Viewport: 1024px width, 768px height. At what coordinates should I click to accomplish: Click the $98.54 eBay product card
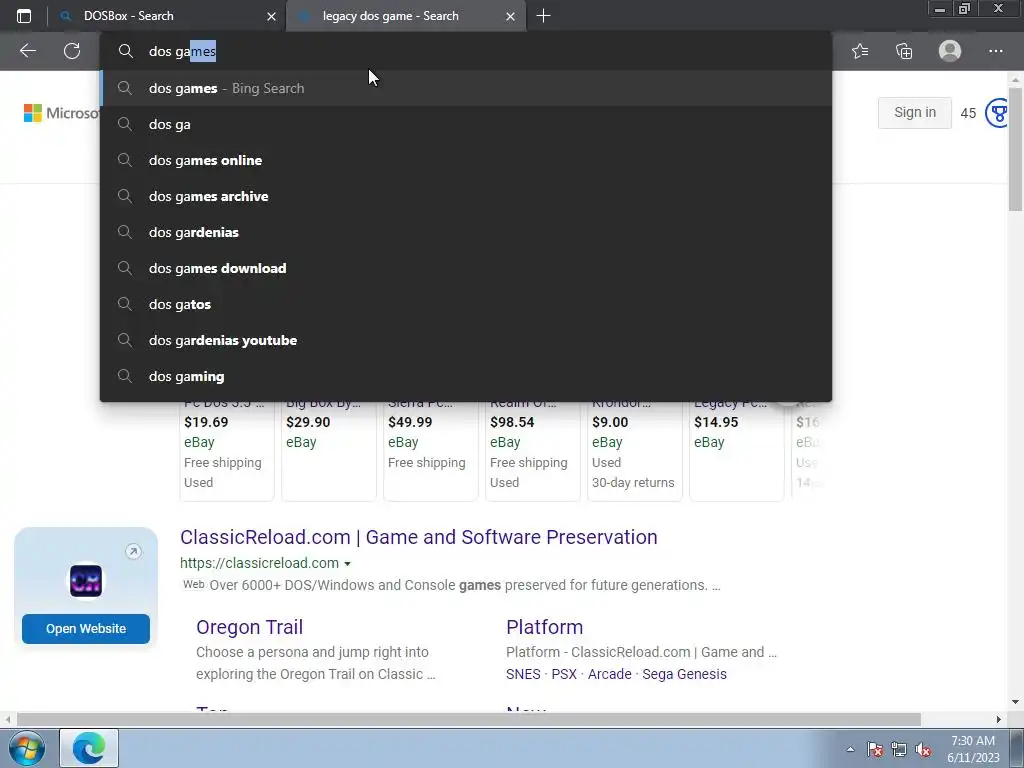pyautogui.click(x=532, y=451)
